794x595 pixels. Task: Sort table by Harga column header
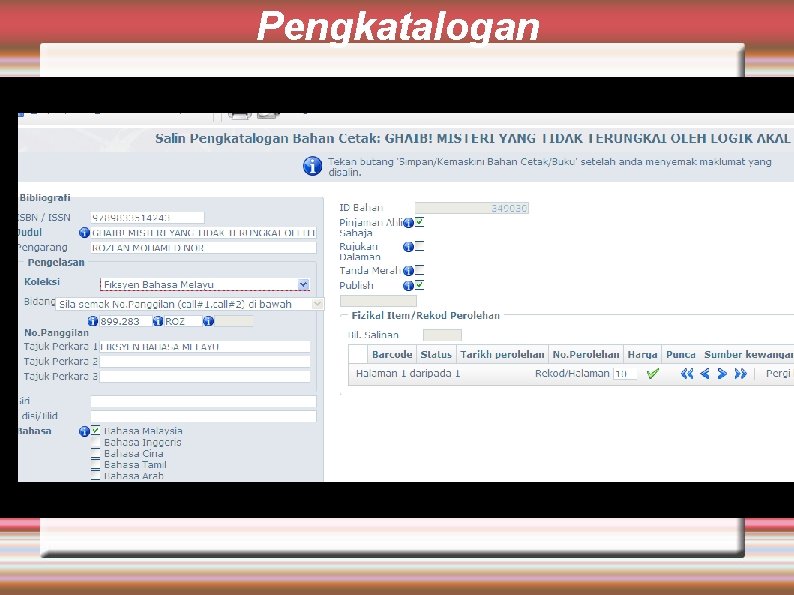642,354
